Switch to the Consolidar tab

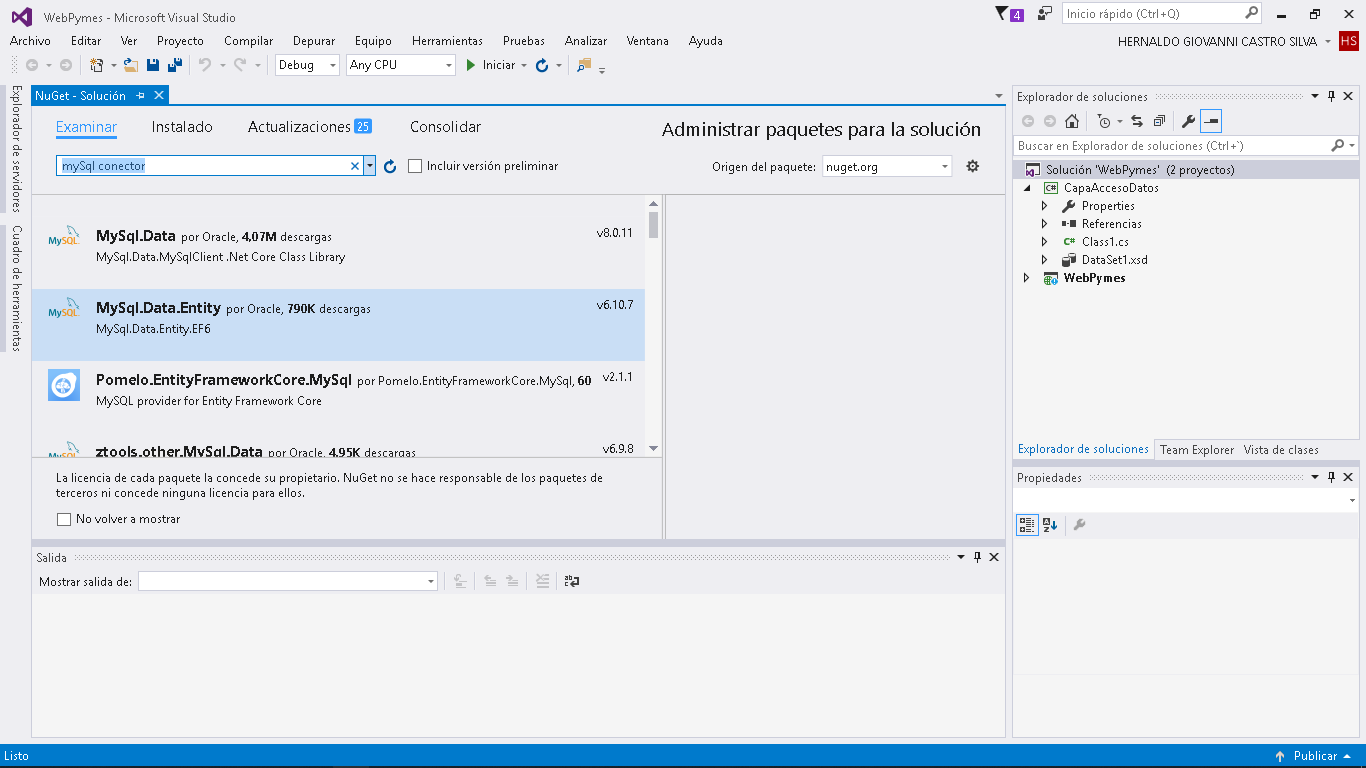click(x=445, y=127)
